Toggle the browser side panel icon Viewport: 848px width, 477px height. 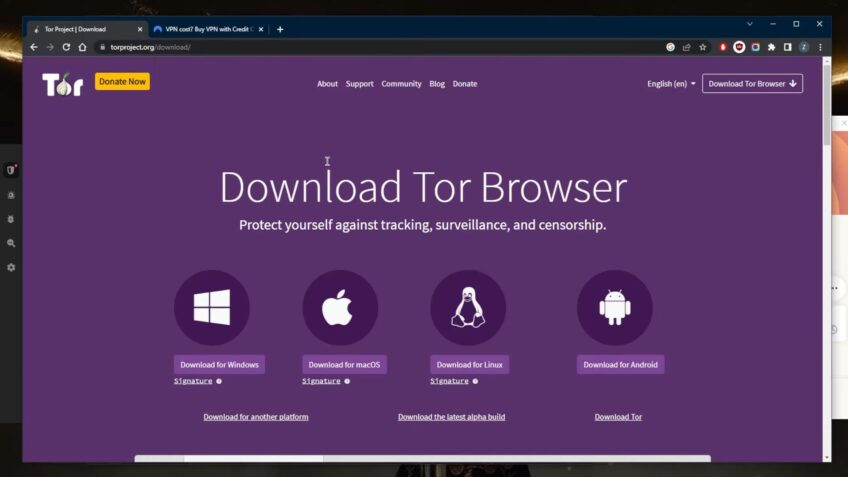pyautogui.click(x=787, y=47)
